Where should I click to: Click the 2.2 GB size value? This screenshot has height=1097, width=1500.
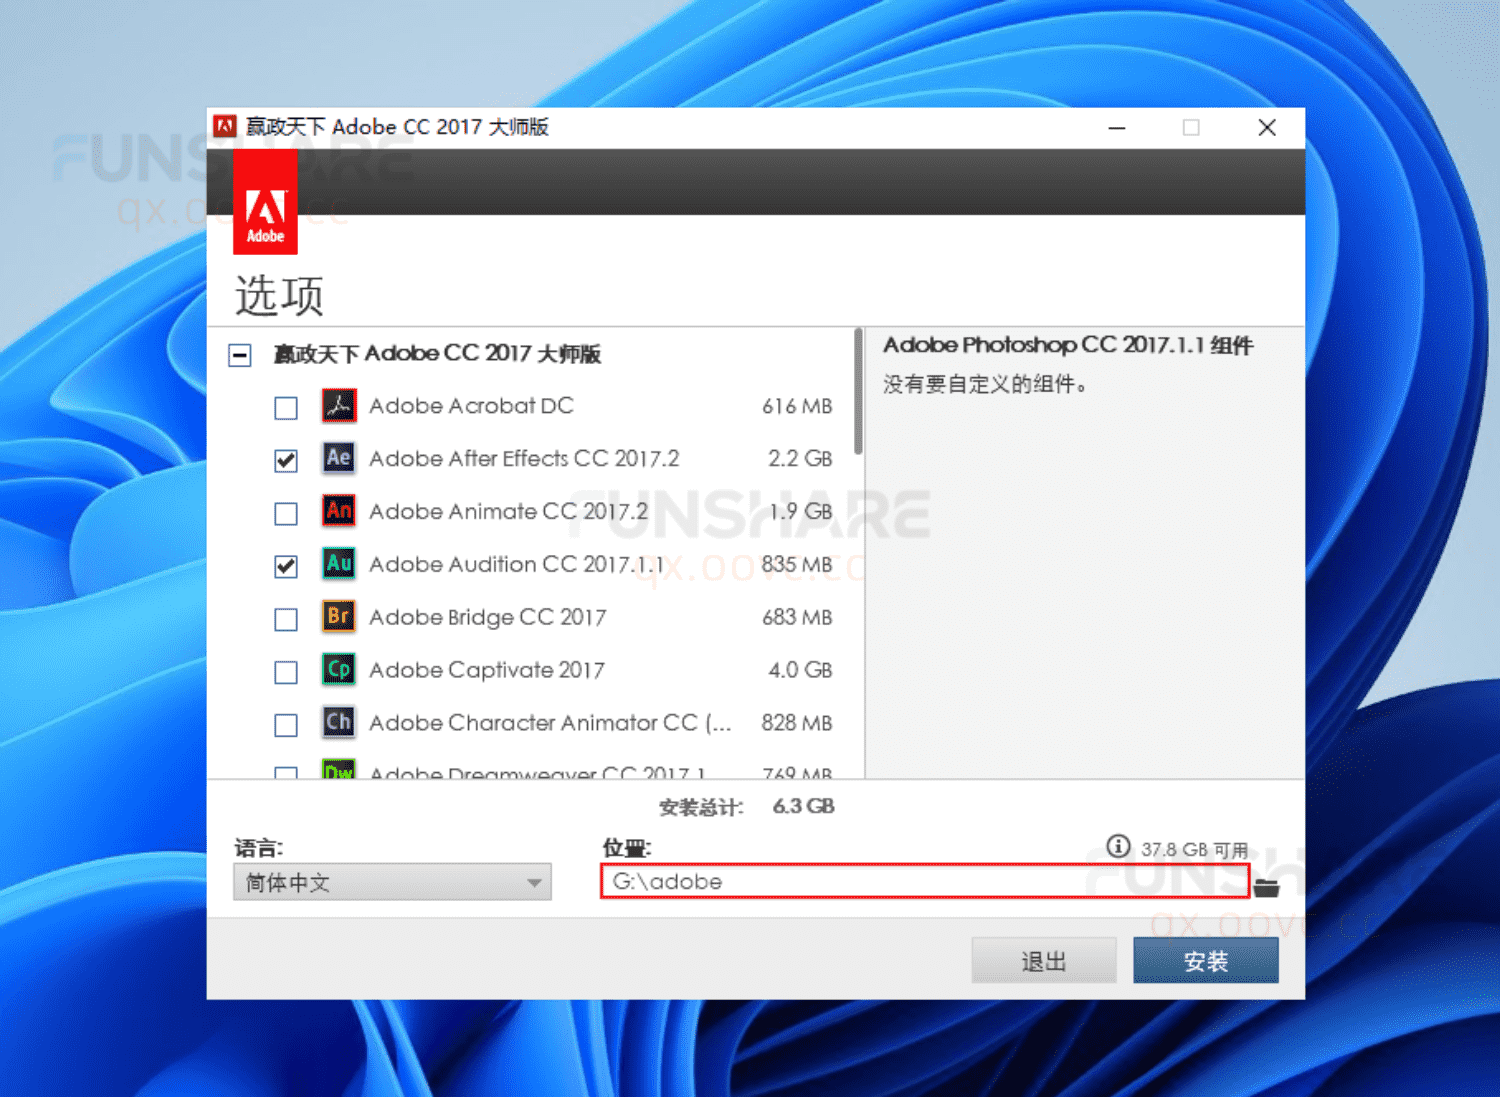click(800, 458)
